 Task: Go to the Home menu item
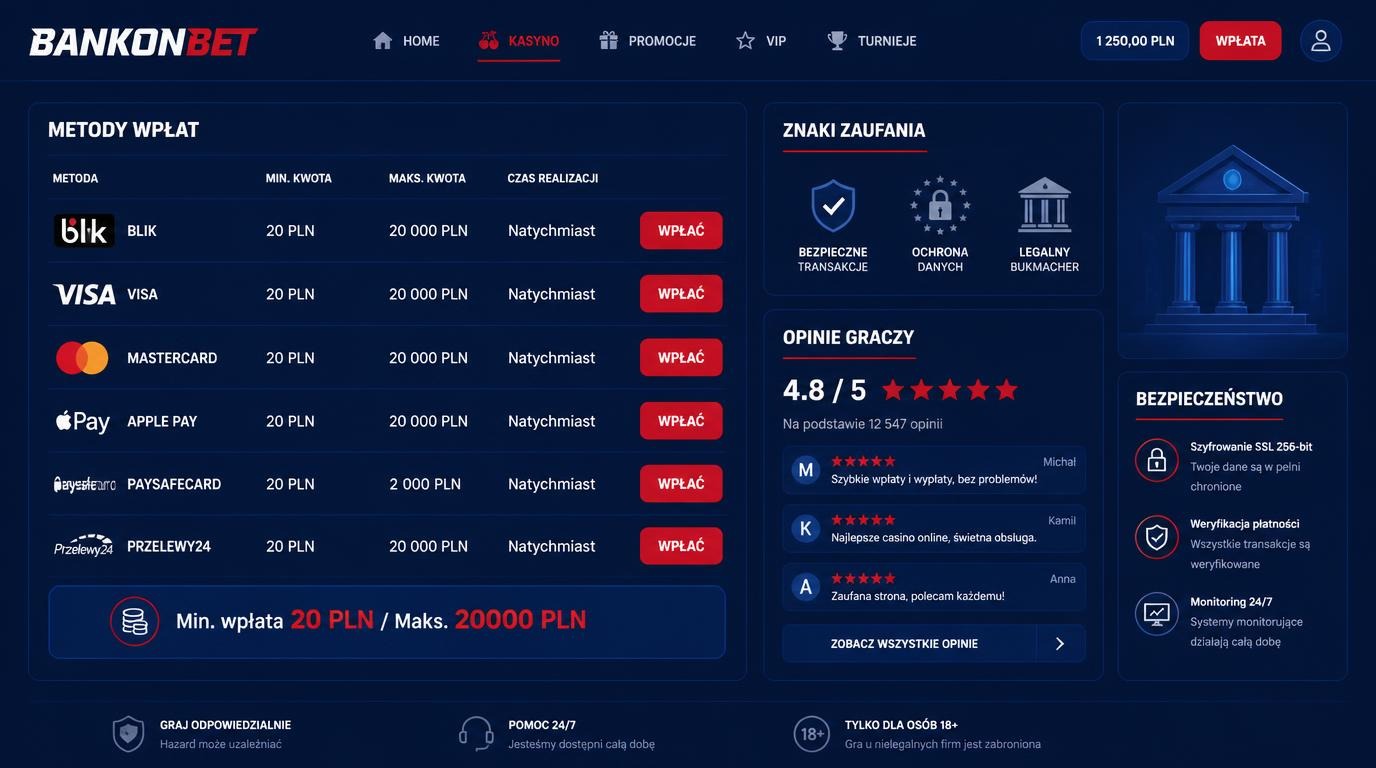click(x=406, y=41)
